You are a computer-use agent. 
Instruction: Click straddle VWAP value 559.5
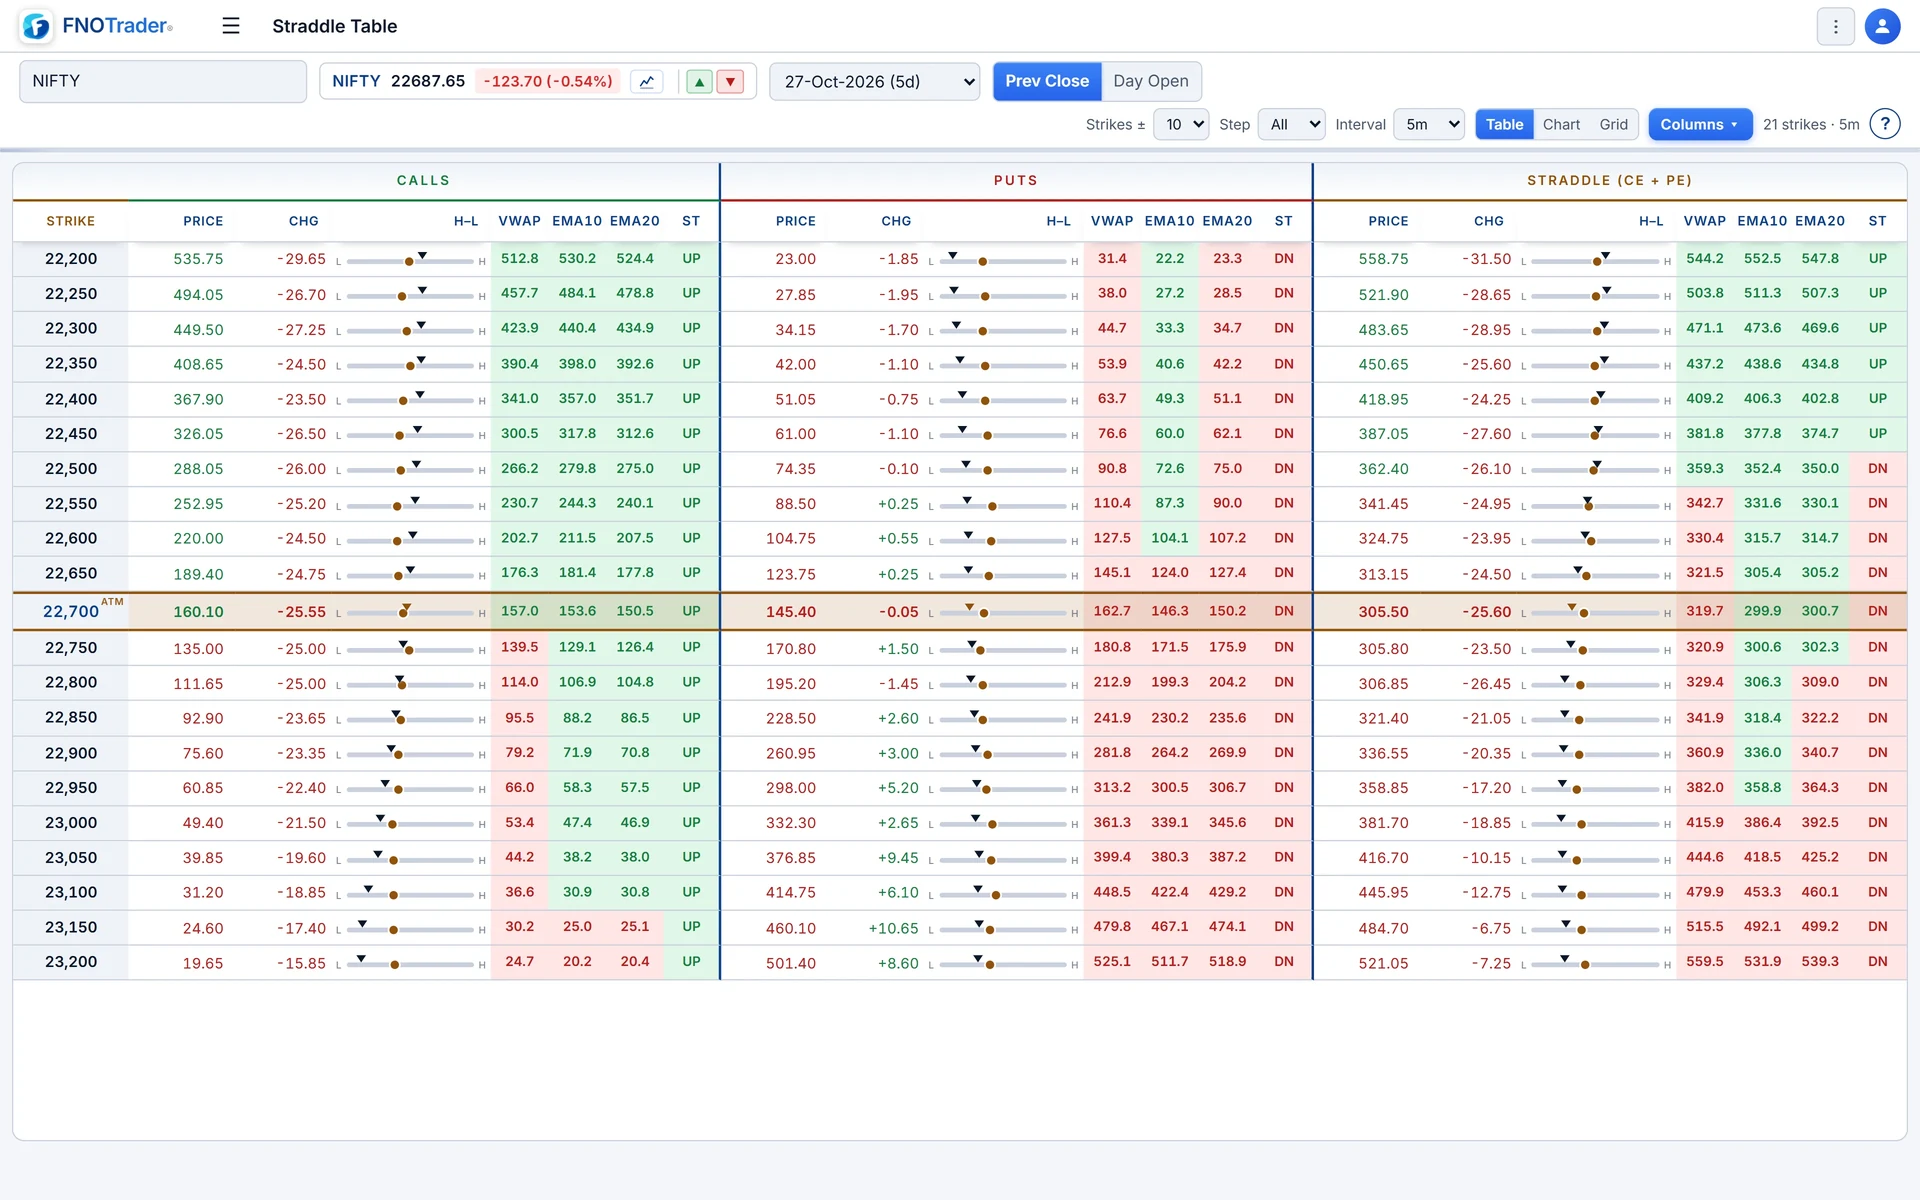point(1705,962)
